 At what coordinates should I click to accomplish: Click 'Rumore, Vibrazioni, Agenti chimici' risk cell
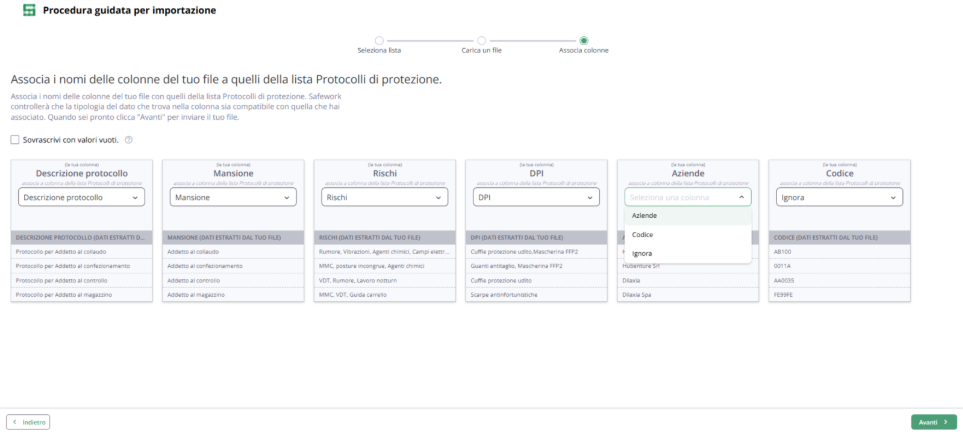(385, 251)
